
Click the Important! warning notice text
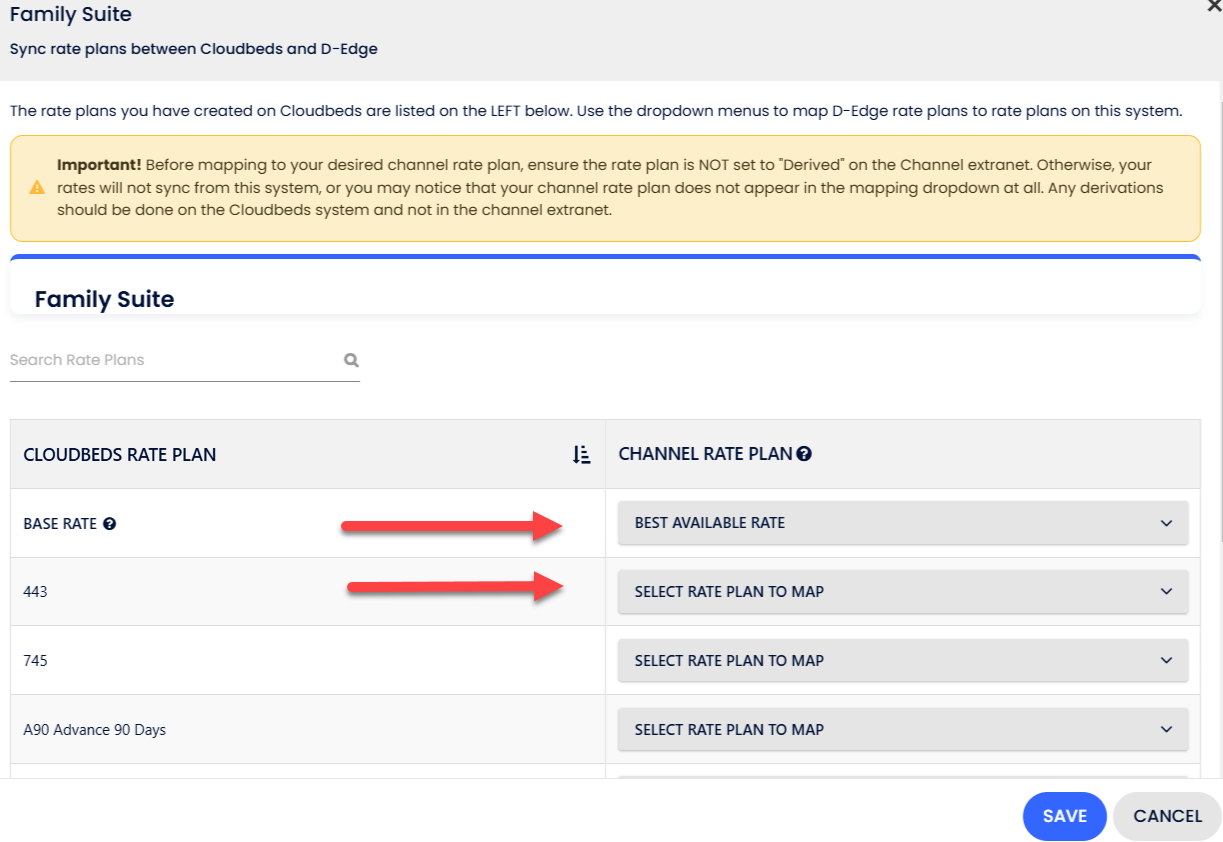click(610, 188)
